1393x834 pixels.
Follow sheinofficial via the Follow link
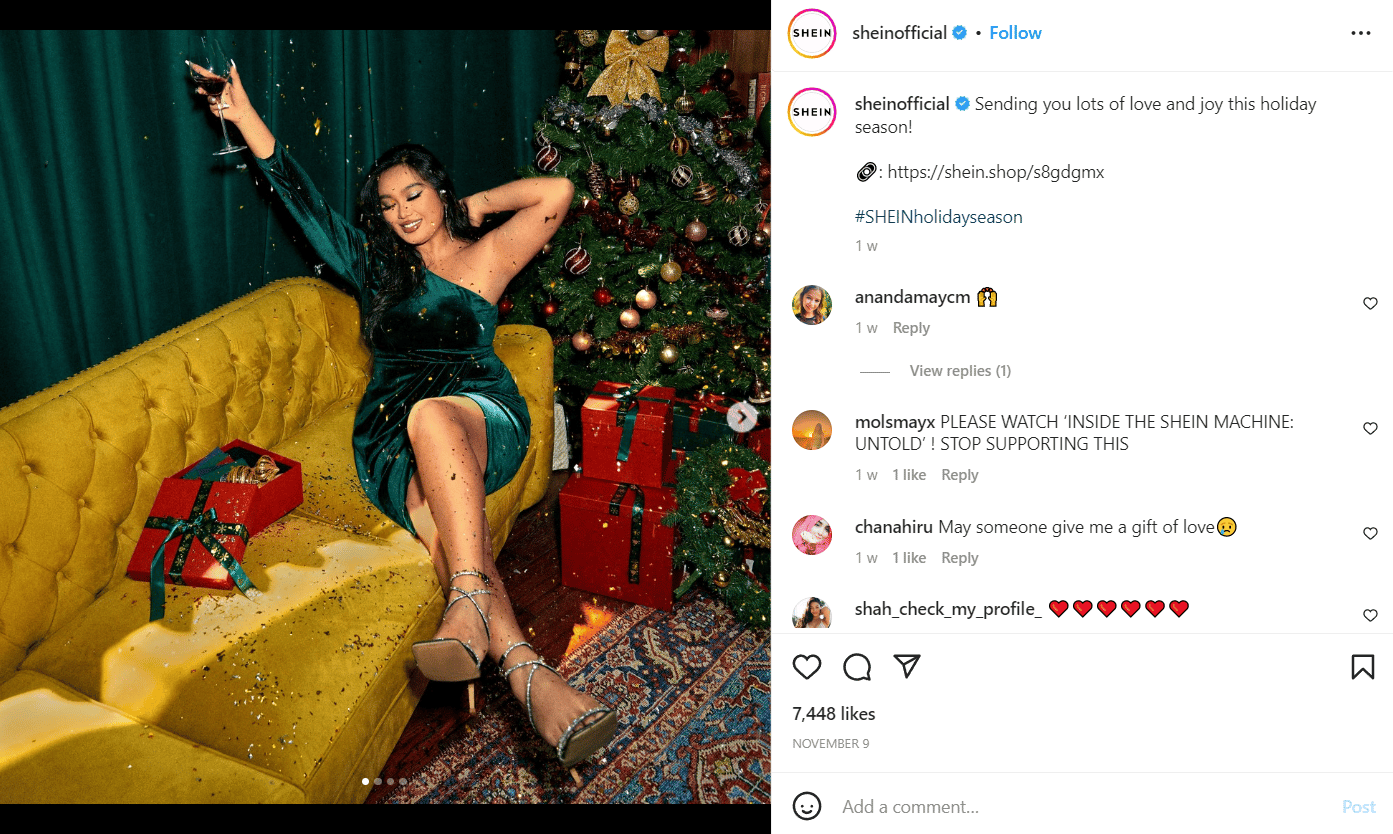click(1015, 32)
